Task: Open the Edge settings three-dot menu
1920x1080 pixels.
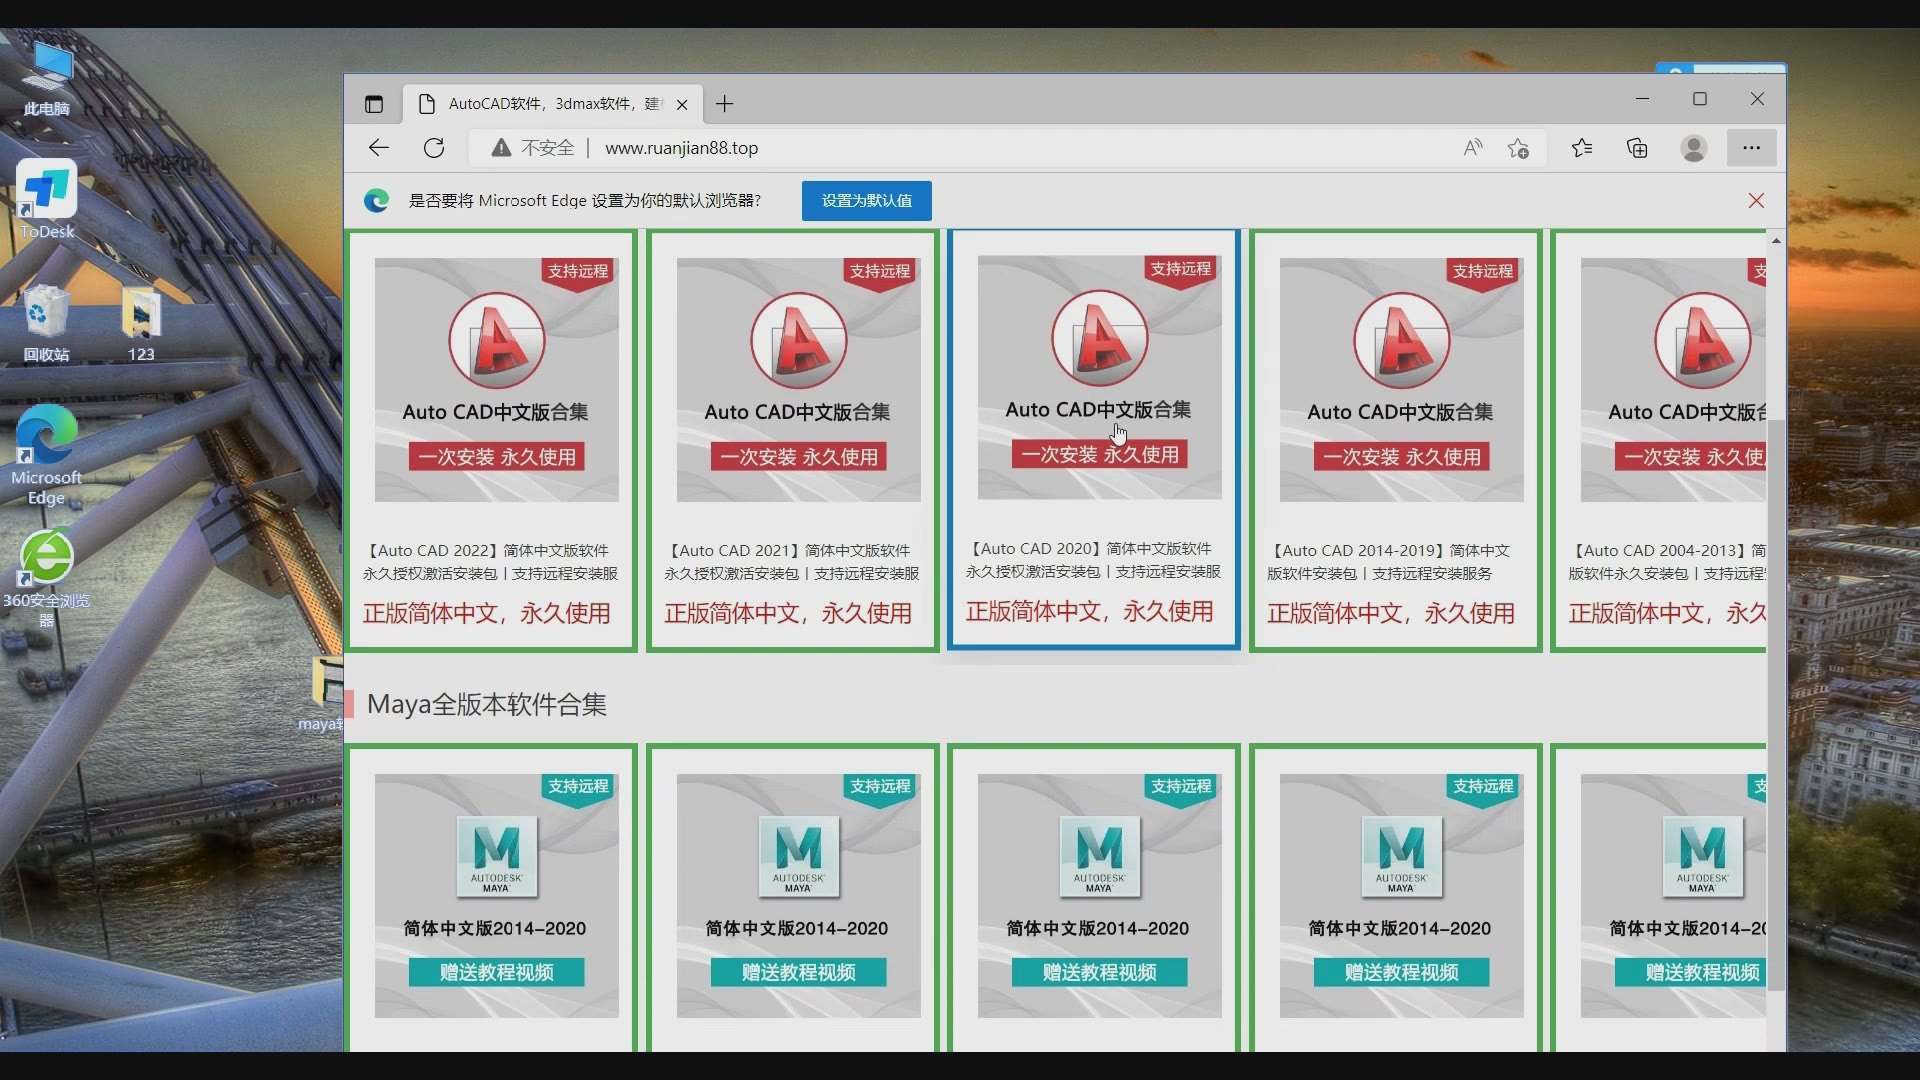Action: 1751,147
